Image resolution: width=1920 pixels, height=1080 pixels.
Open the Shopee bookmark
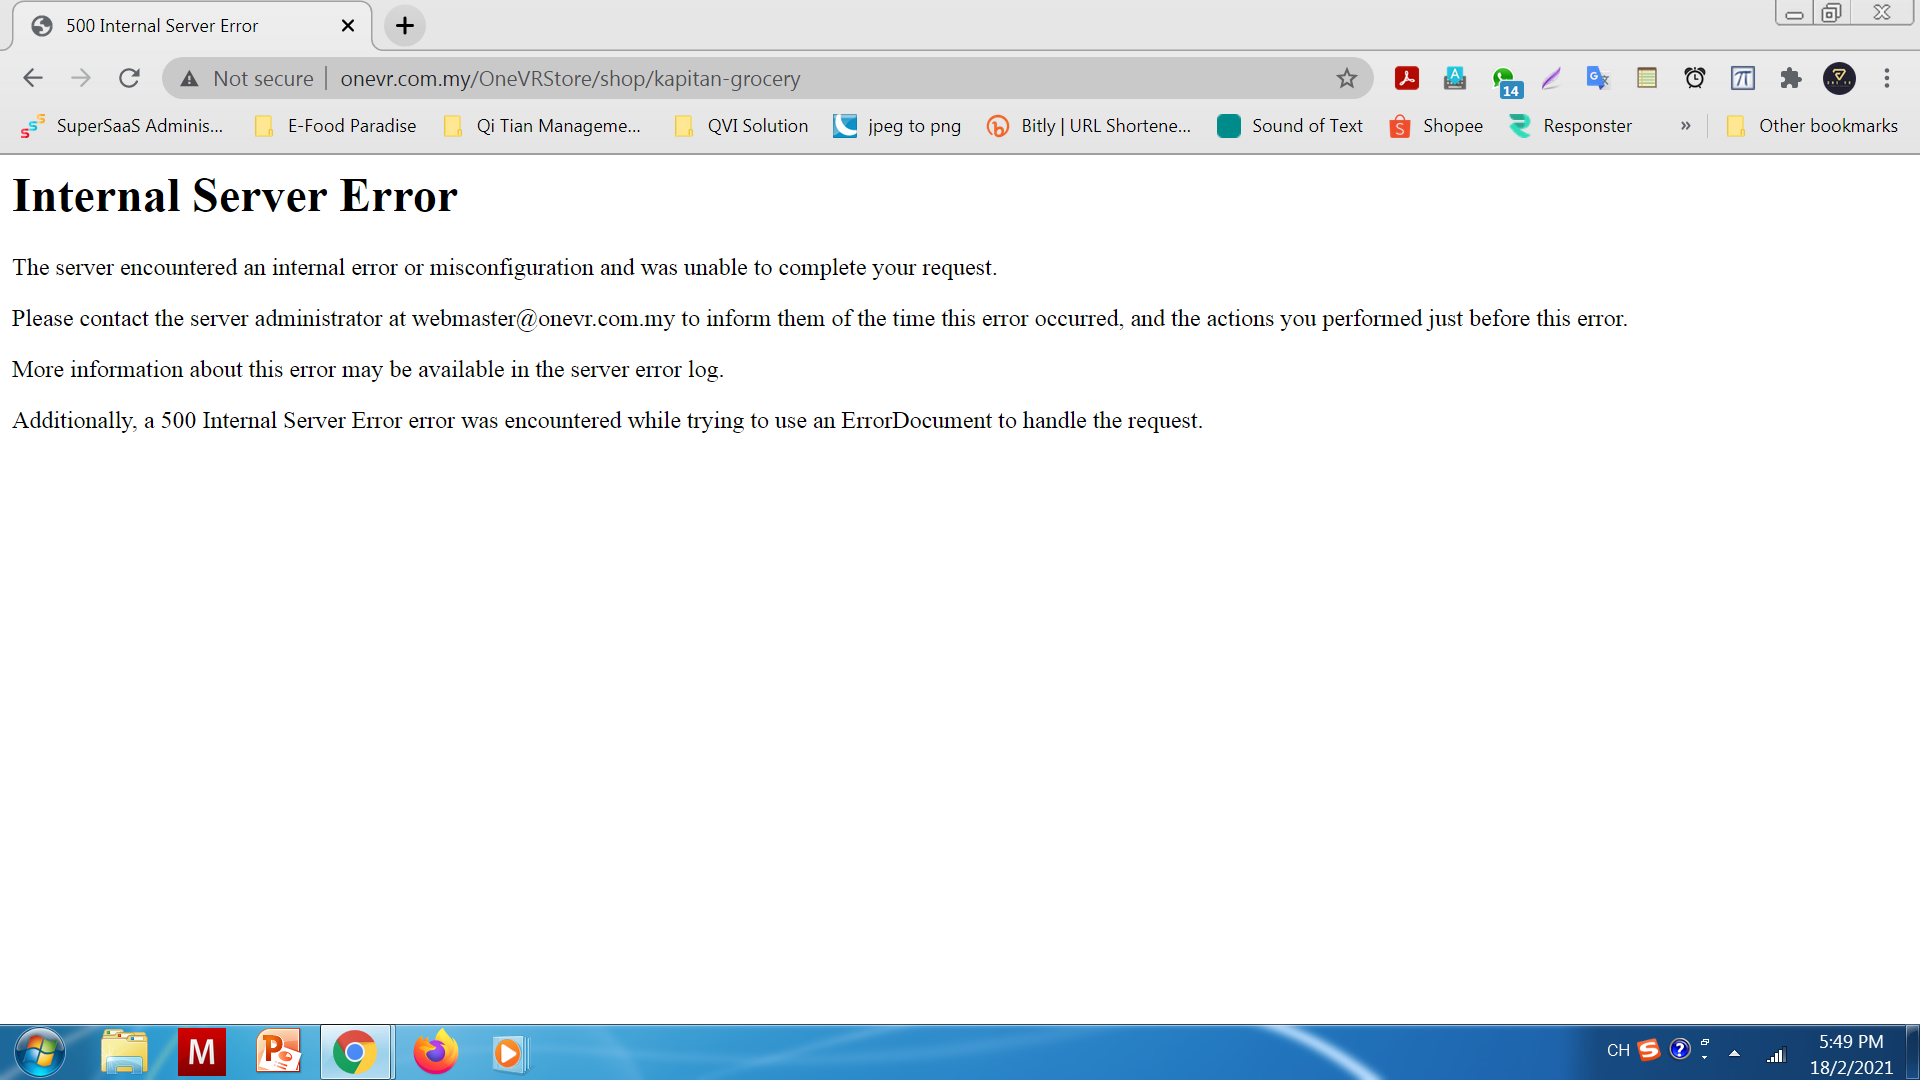coord(1436,126)
